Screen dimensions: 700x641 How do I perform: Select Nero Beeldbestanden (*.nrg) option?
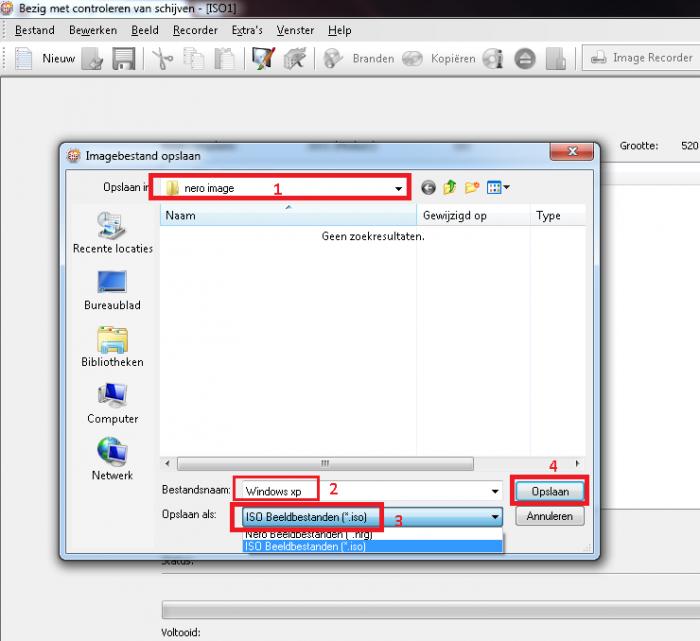pos(372,534)
